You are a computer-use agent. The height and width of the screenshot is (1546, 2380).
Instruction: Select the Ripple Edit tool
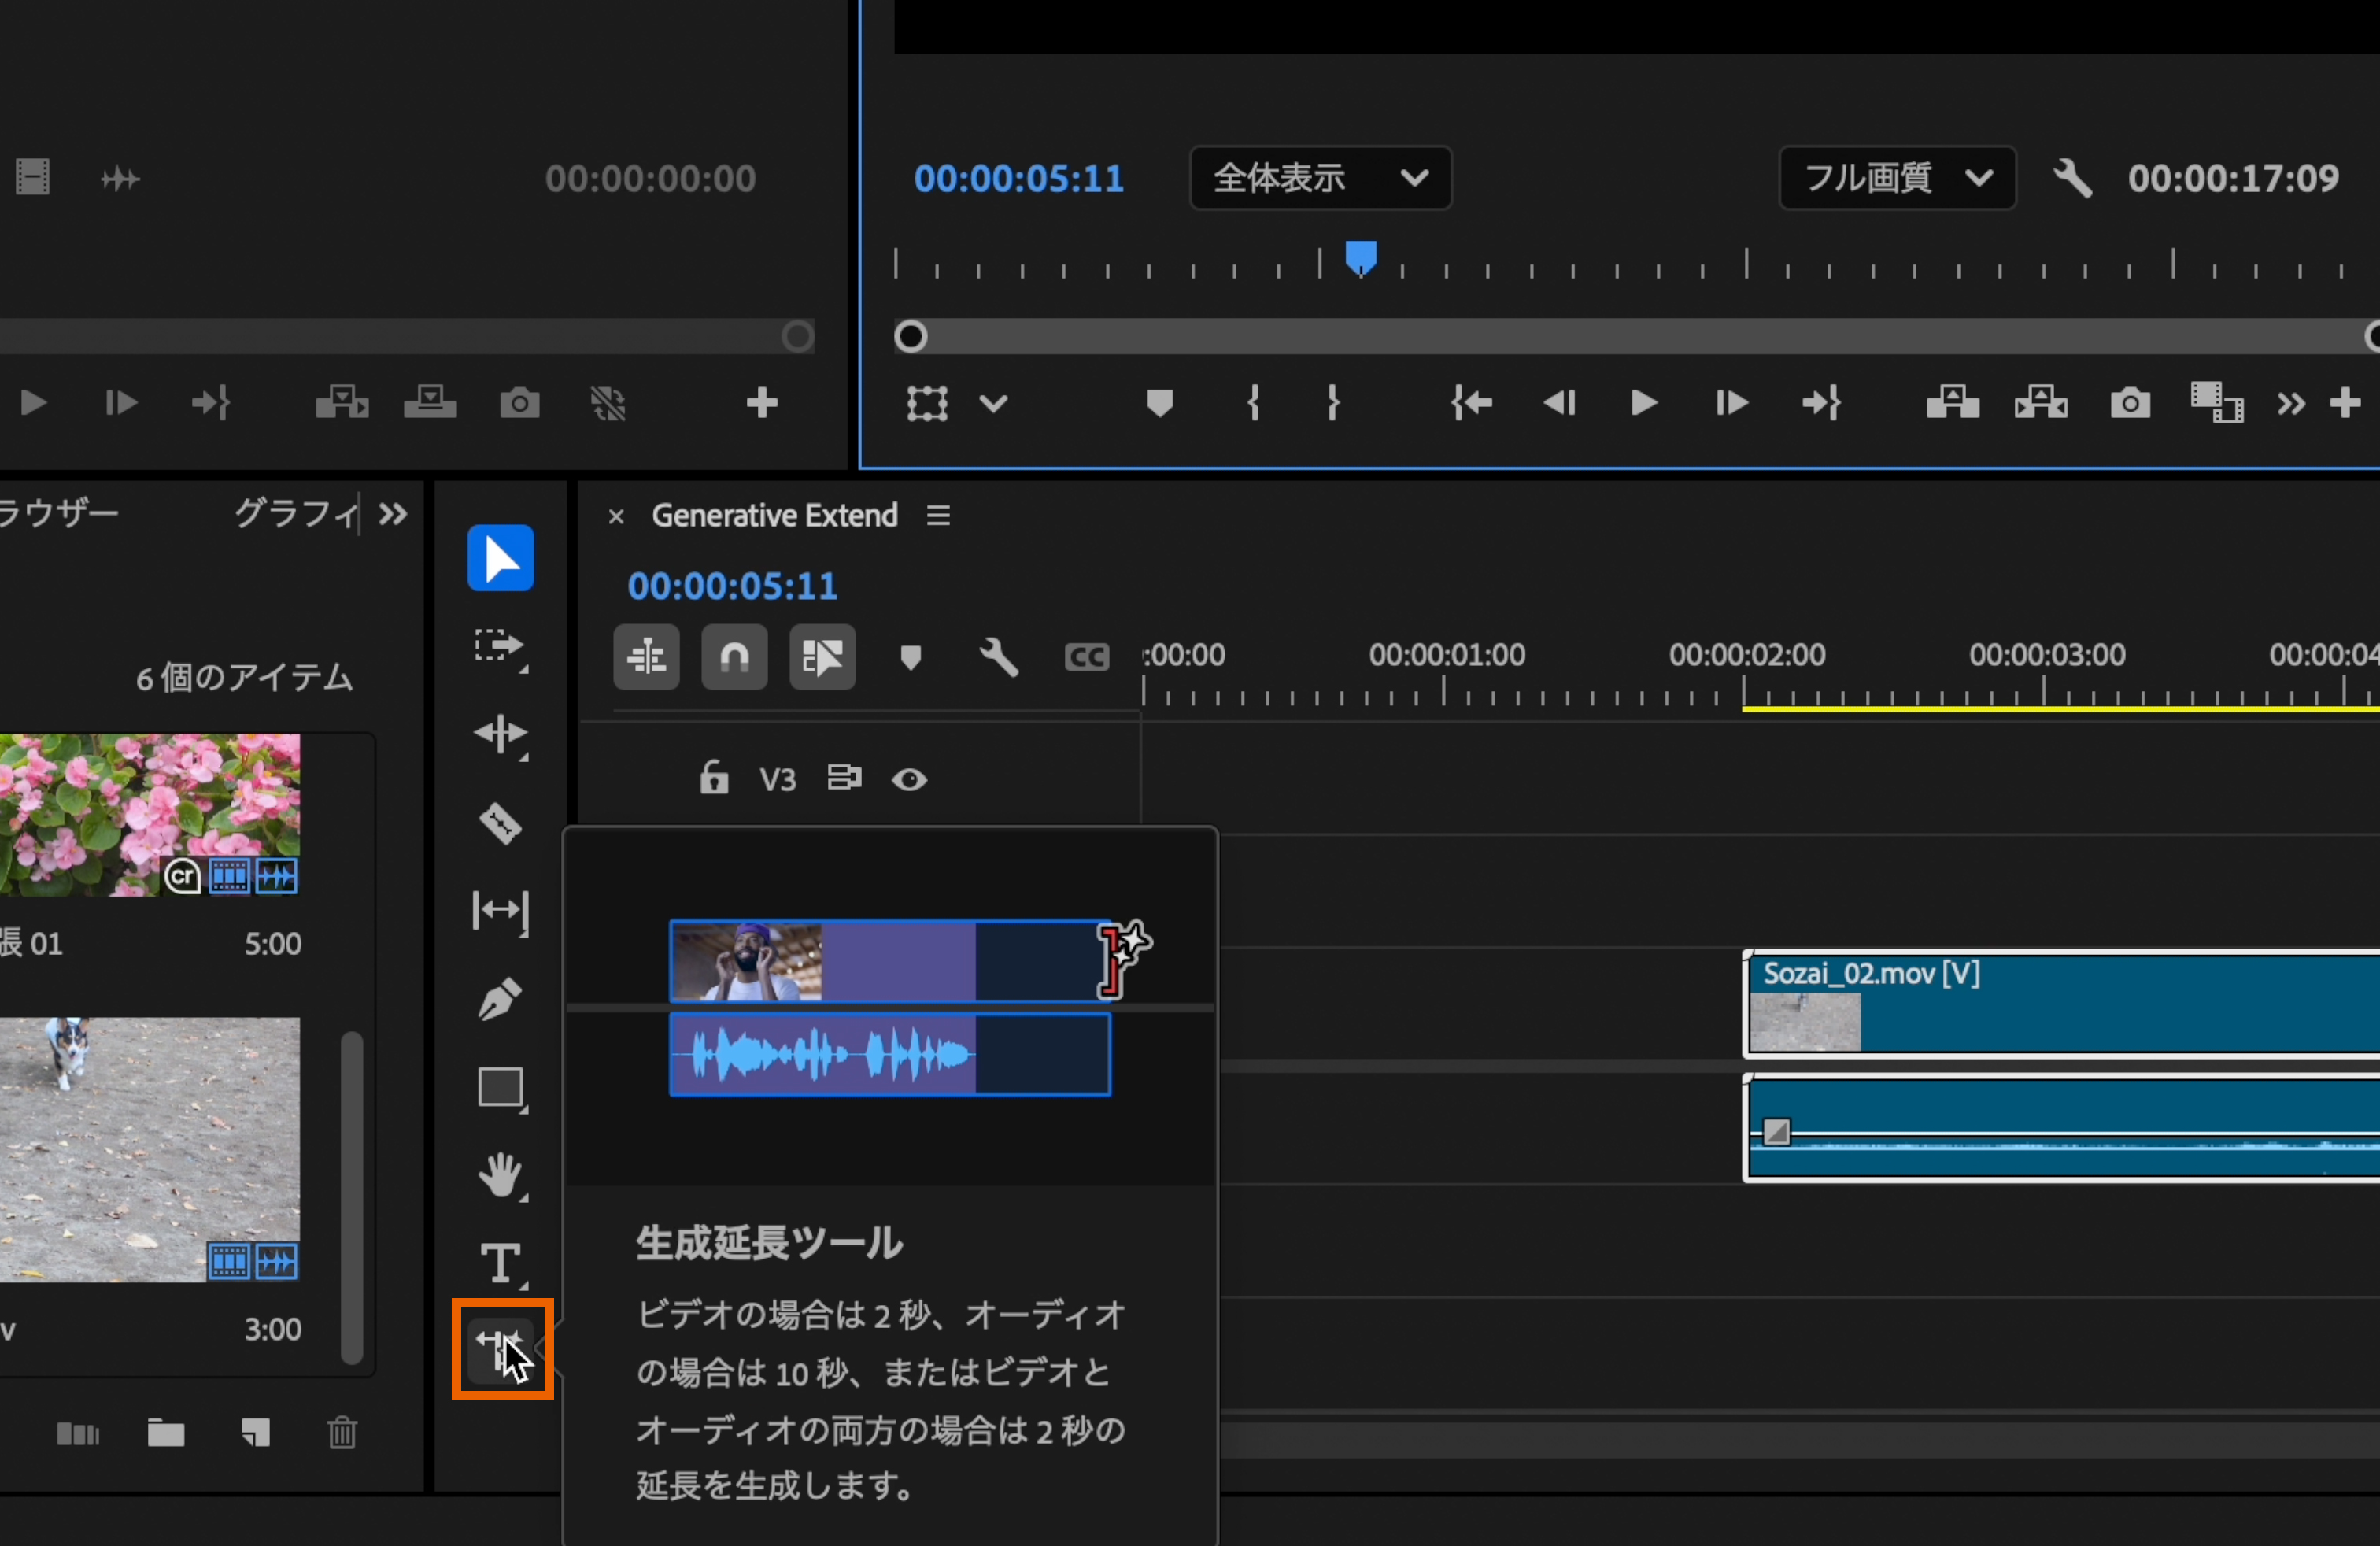(x=500, y=734)
